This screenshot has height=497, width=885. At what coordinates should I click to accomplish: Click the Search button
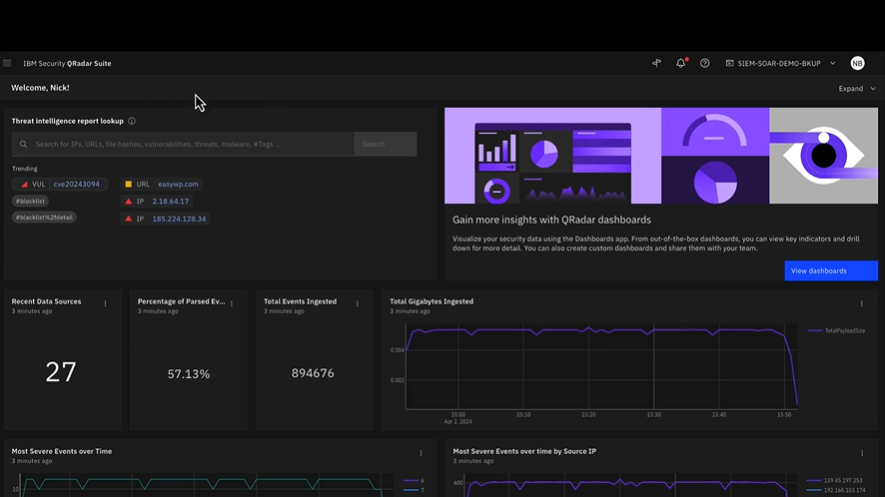pos(385,144)
